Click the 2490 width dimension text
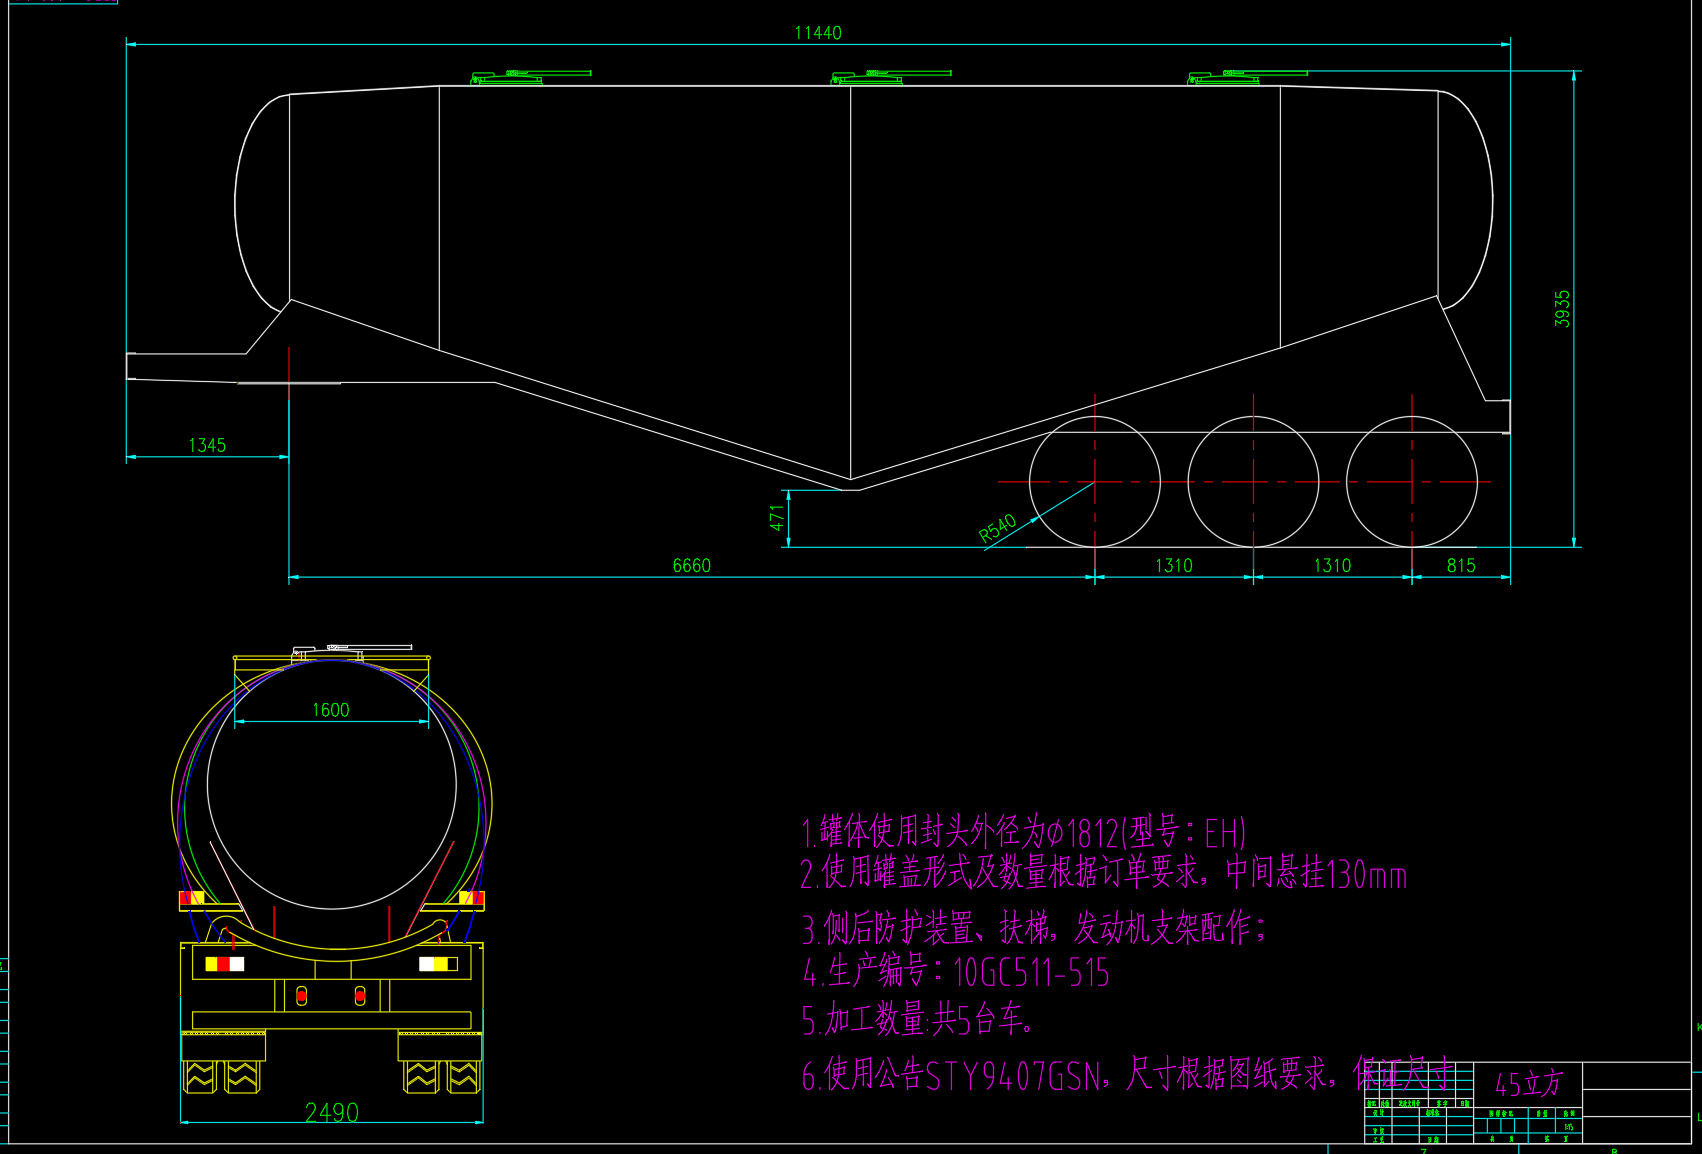Screen dimensions: 1702x1154 click(332, 1112)
